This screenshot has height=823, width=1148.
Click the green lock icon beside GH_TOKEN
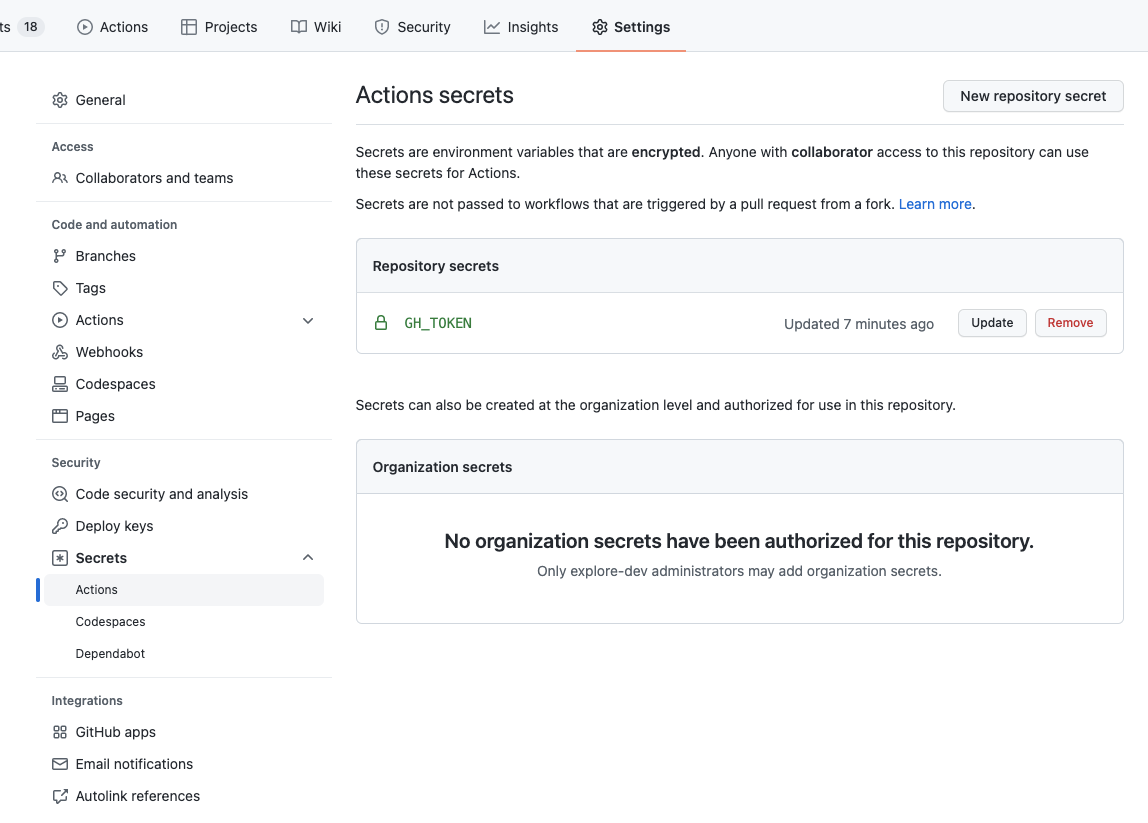click(x=381, y=323)
